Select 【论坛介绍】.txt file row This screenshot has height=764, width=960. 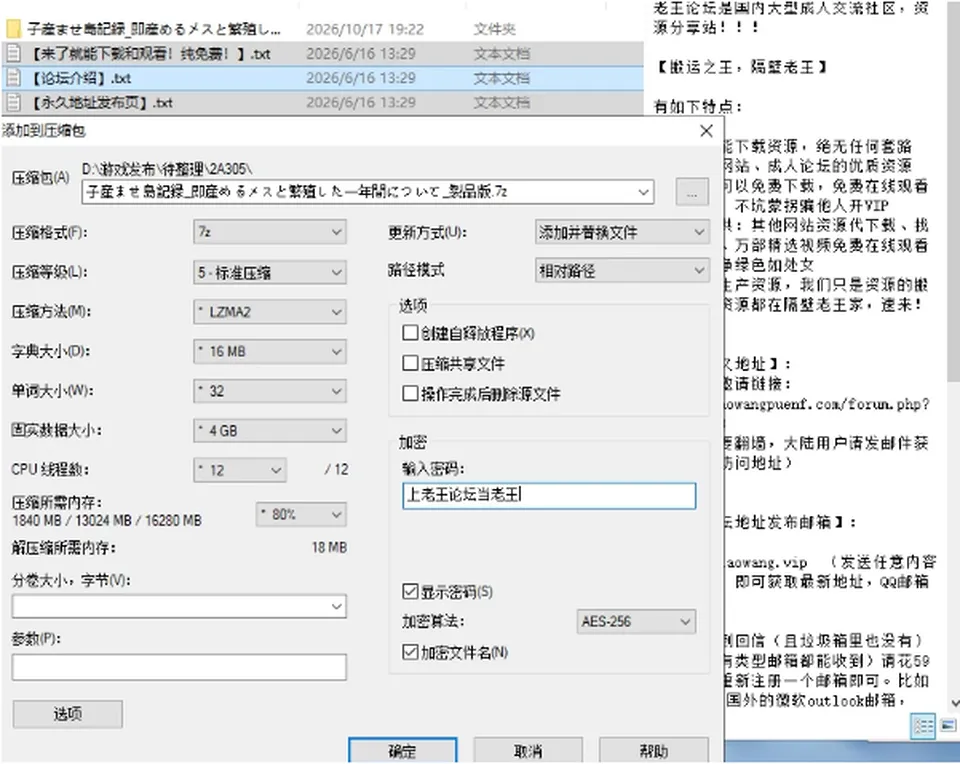click(x=322, y=78)
